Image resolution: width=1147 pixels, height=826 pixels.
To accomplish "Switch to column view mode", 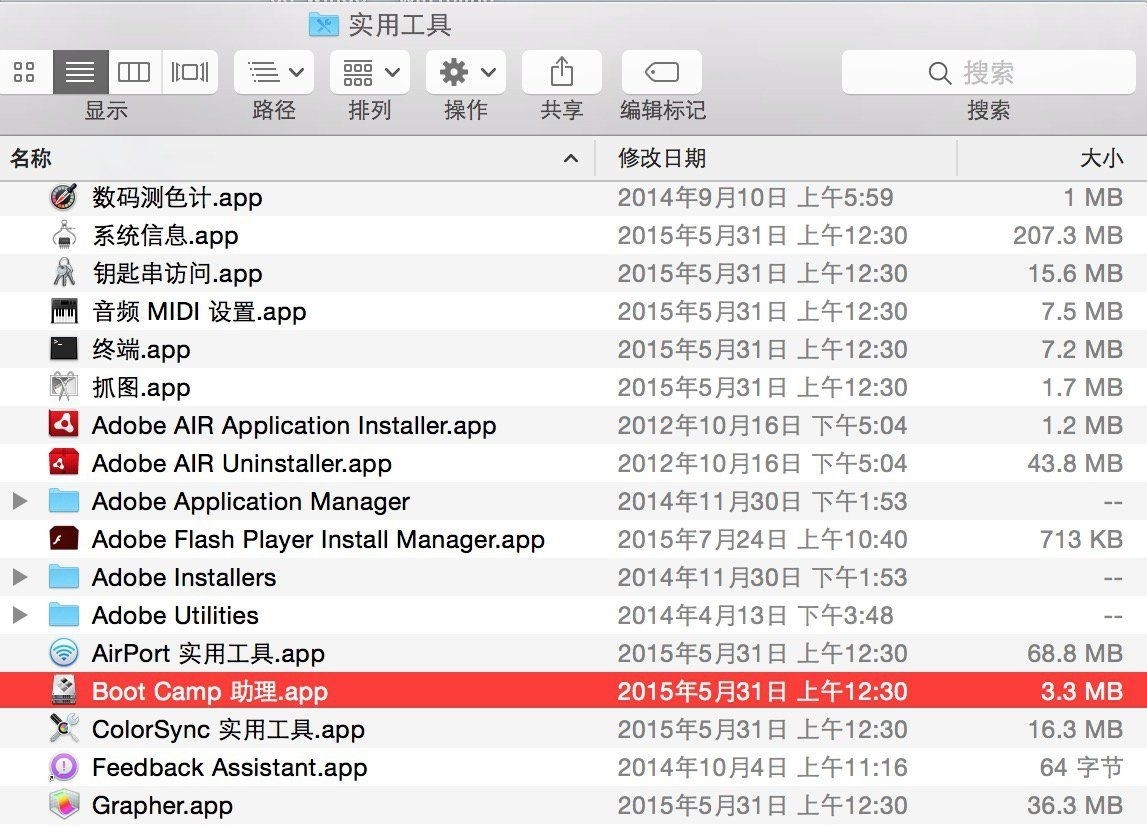I will pyautogui.click(x=134, y=72).
